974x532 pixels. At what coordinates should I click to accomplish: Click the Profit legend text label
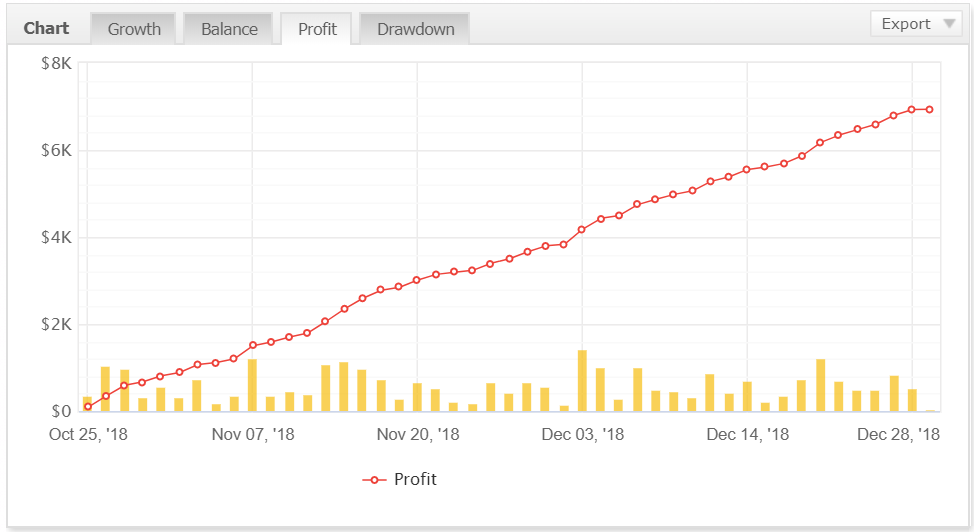pyautogui.click(x=415, y=479)
